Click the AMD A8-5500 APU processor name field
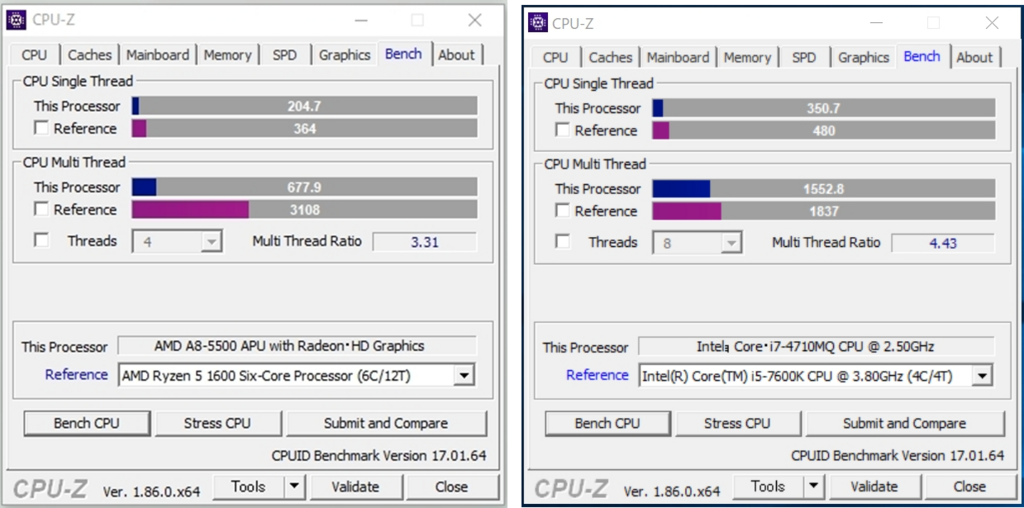The image size is (1024, 508). click(x=297, y=346)
